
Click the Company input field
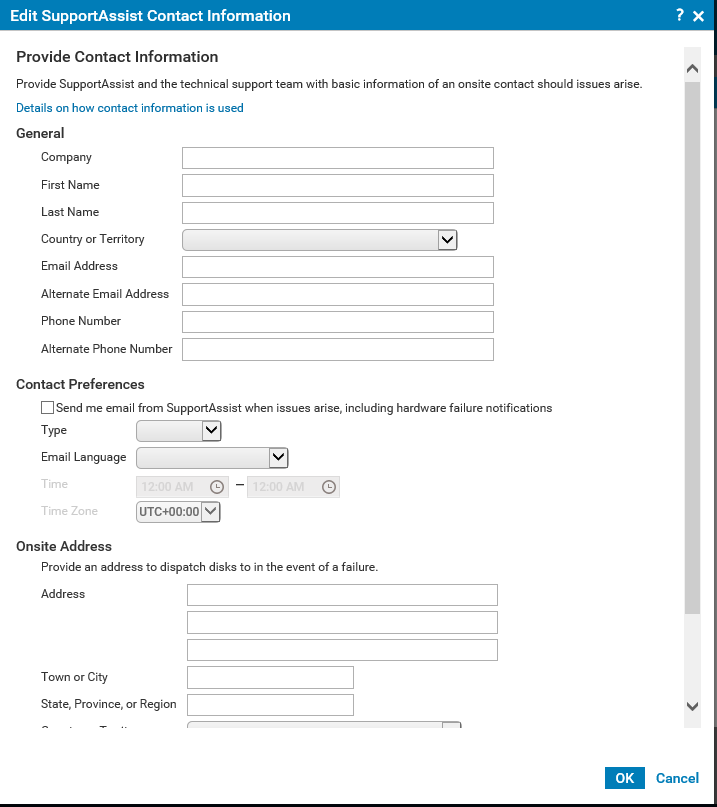337,157
